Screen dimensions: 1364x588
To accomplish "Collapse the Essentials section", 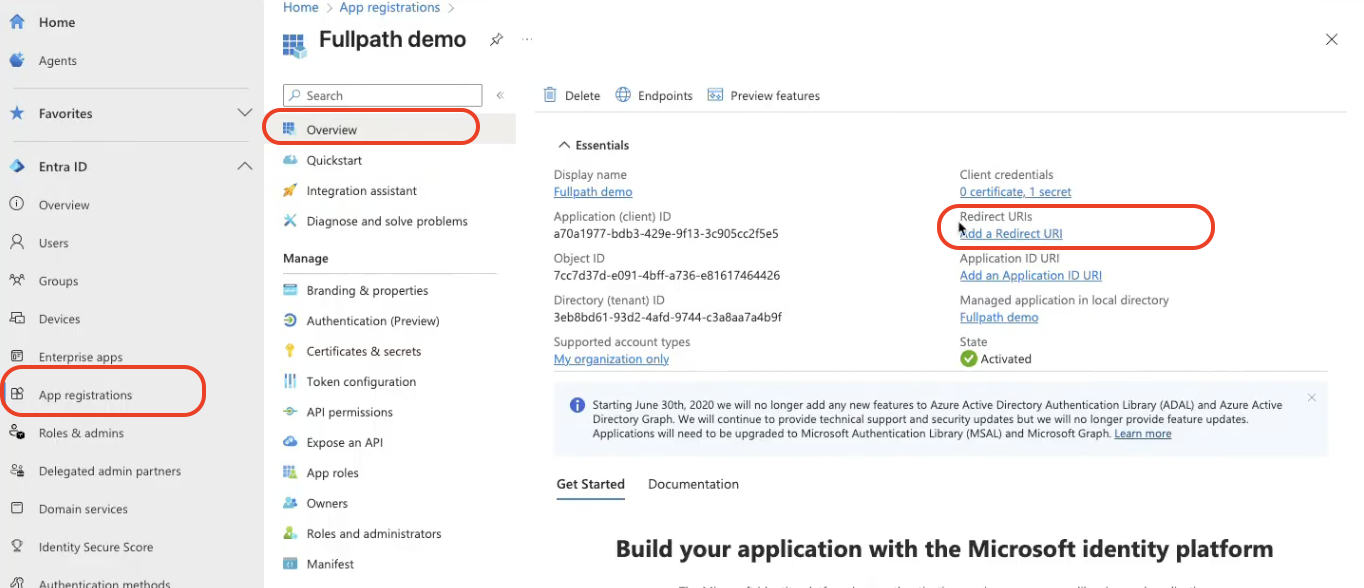I will coord(563,145).
